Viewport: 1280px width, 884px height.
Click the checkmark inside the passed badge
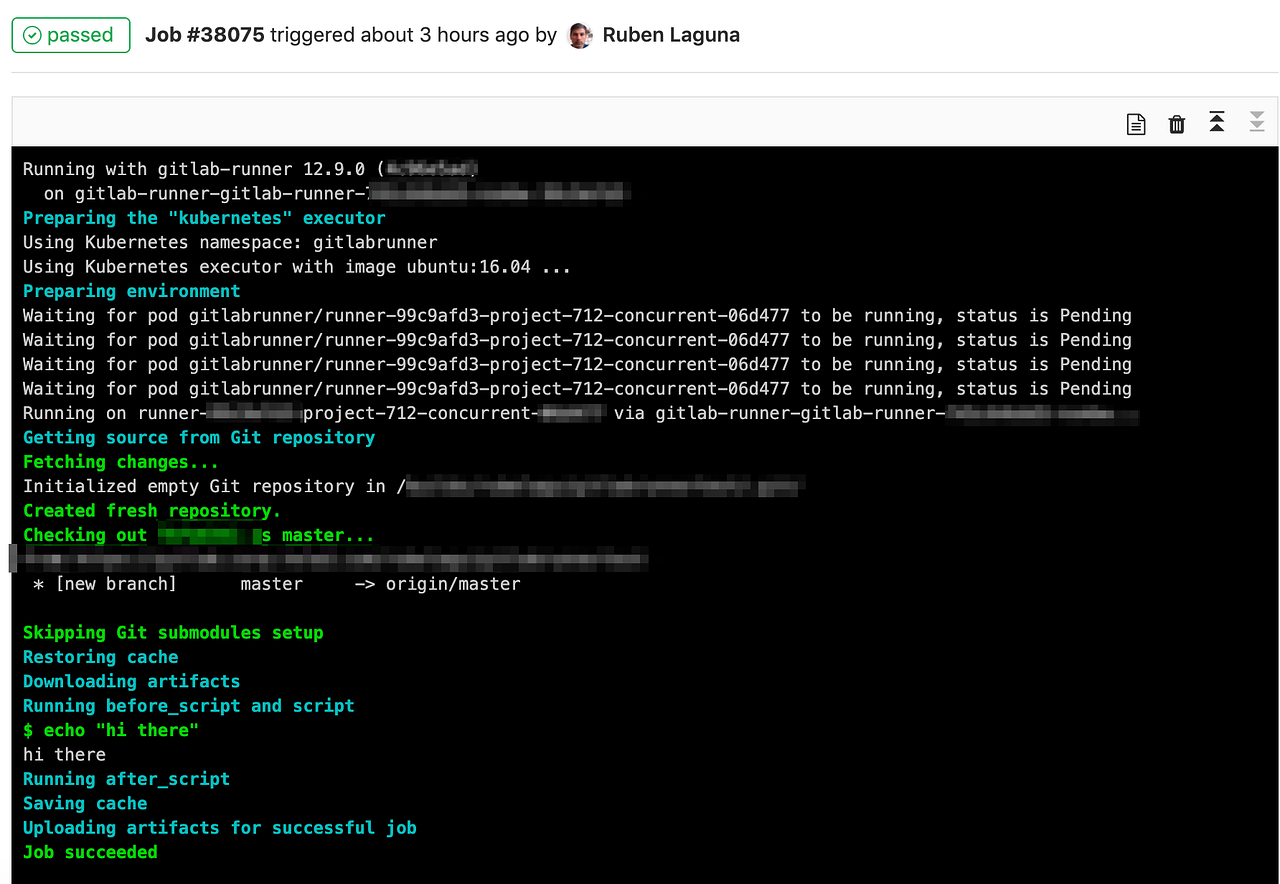32,34
